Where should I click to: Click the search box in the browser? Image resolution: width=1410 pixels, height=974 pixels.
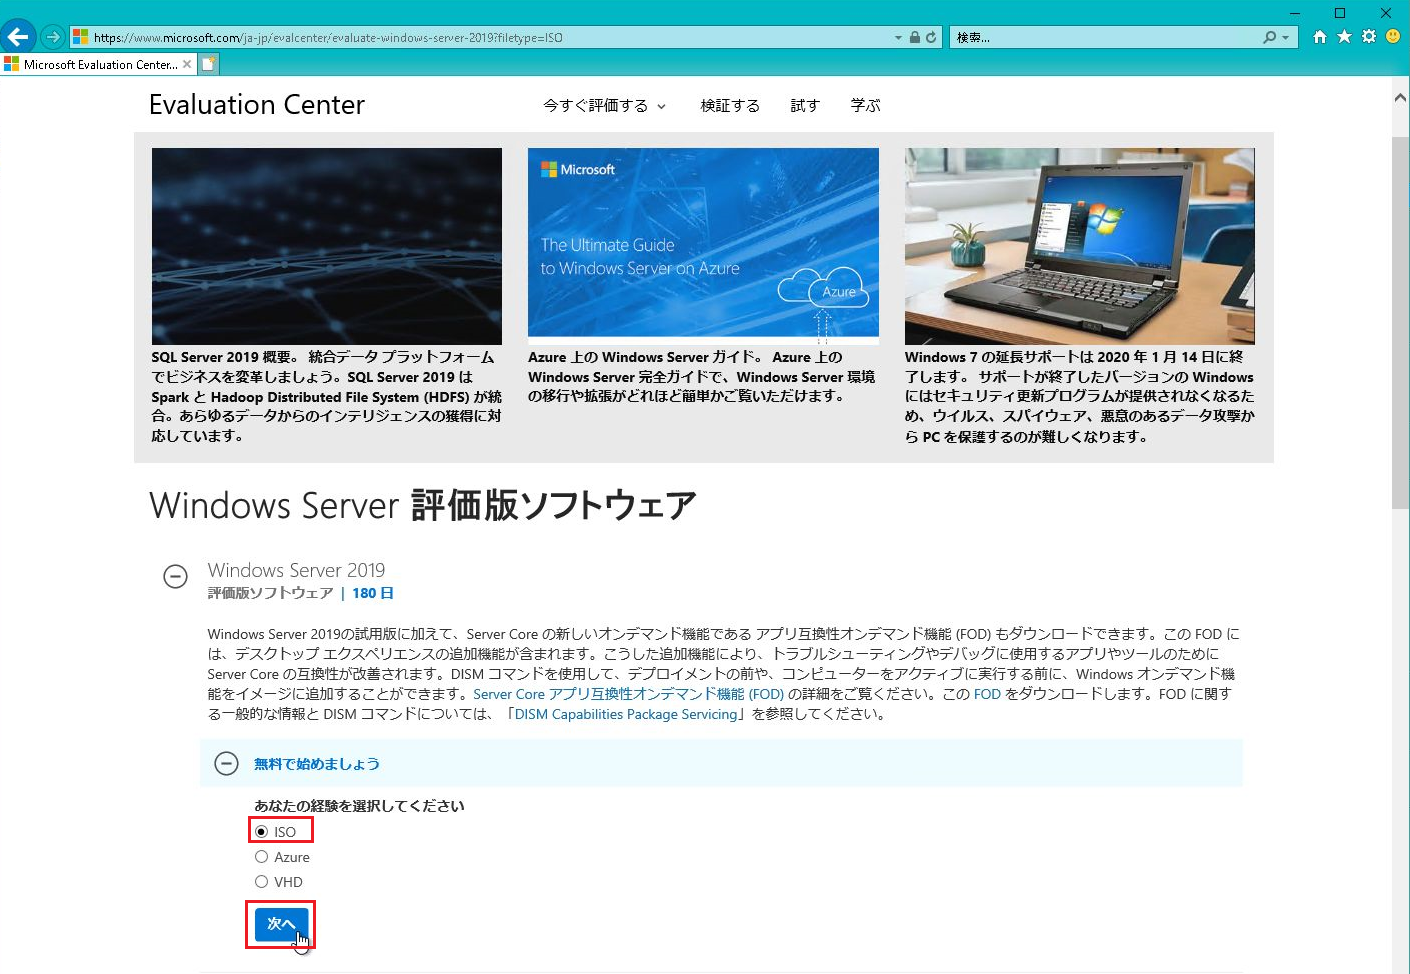[x=1100, y=37]
